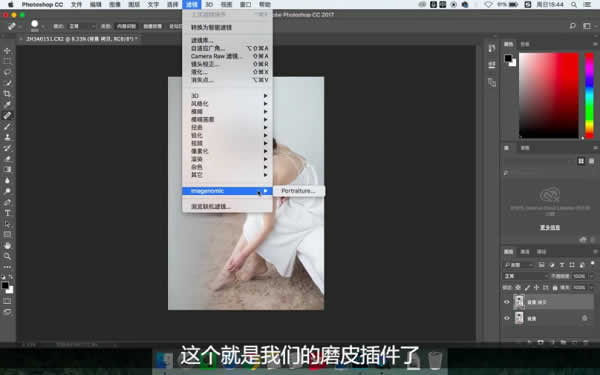The image size is (600, 375).
Task: Pick a color in the color field
Action: pos(549,95)
